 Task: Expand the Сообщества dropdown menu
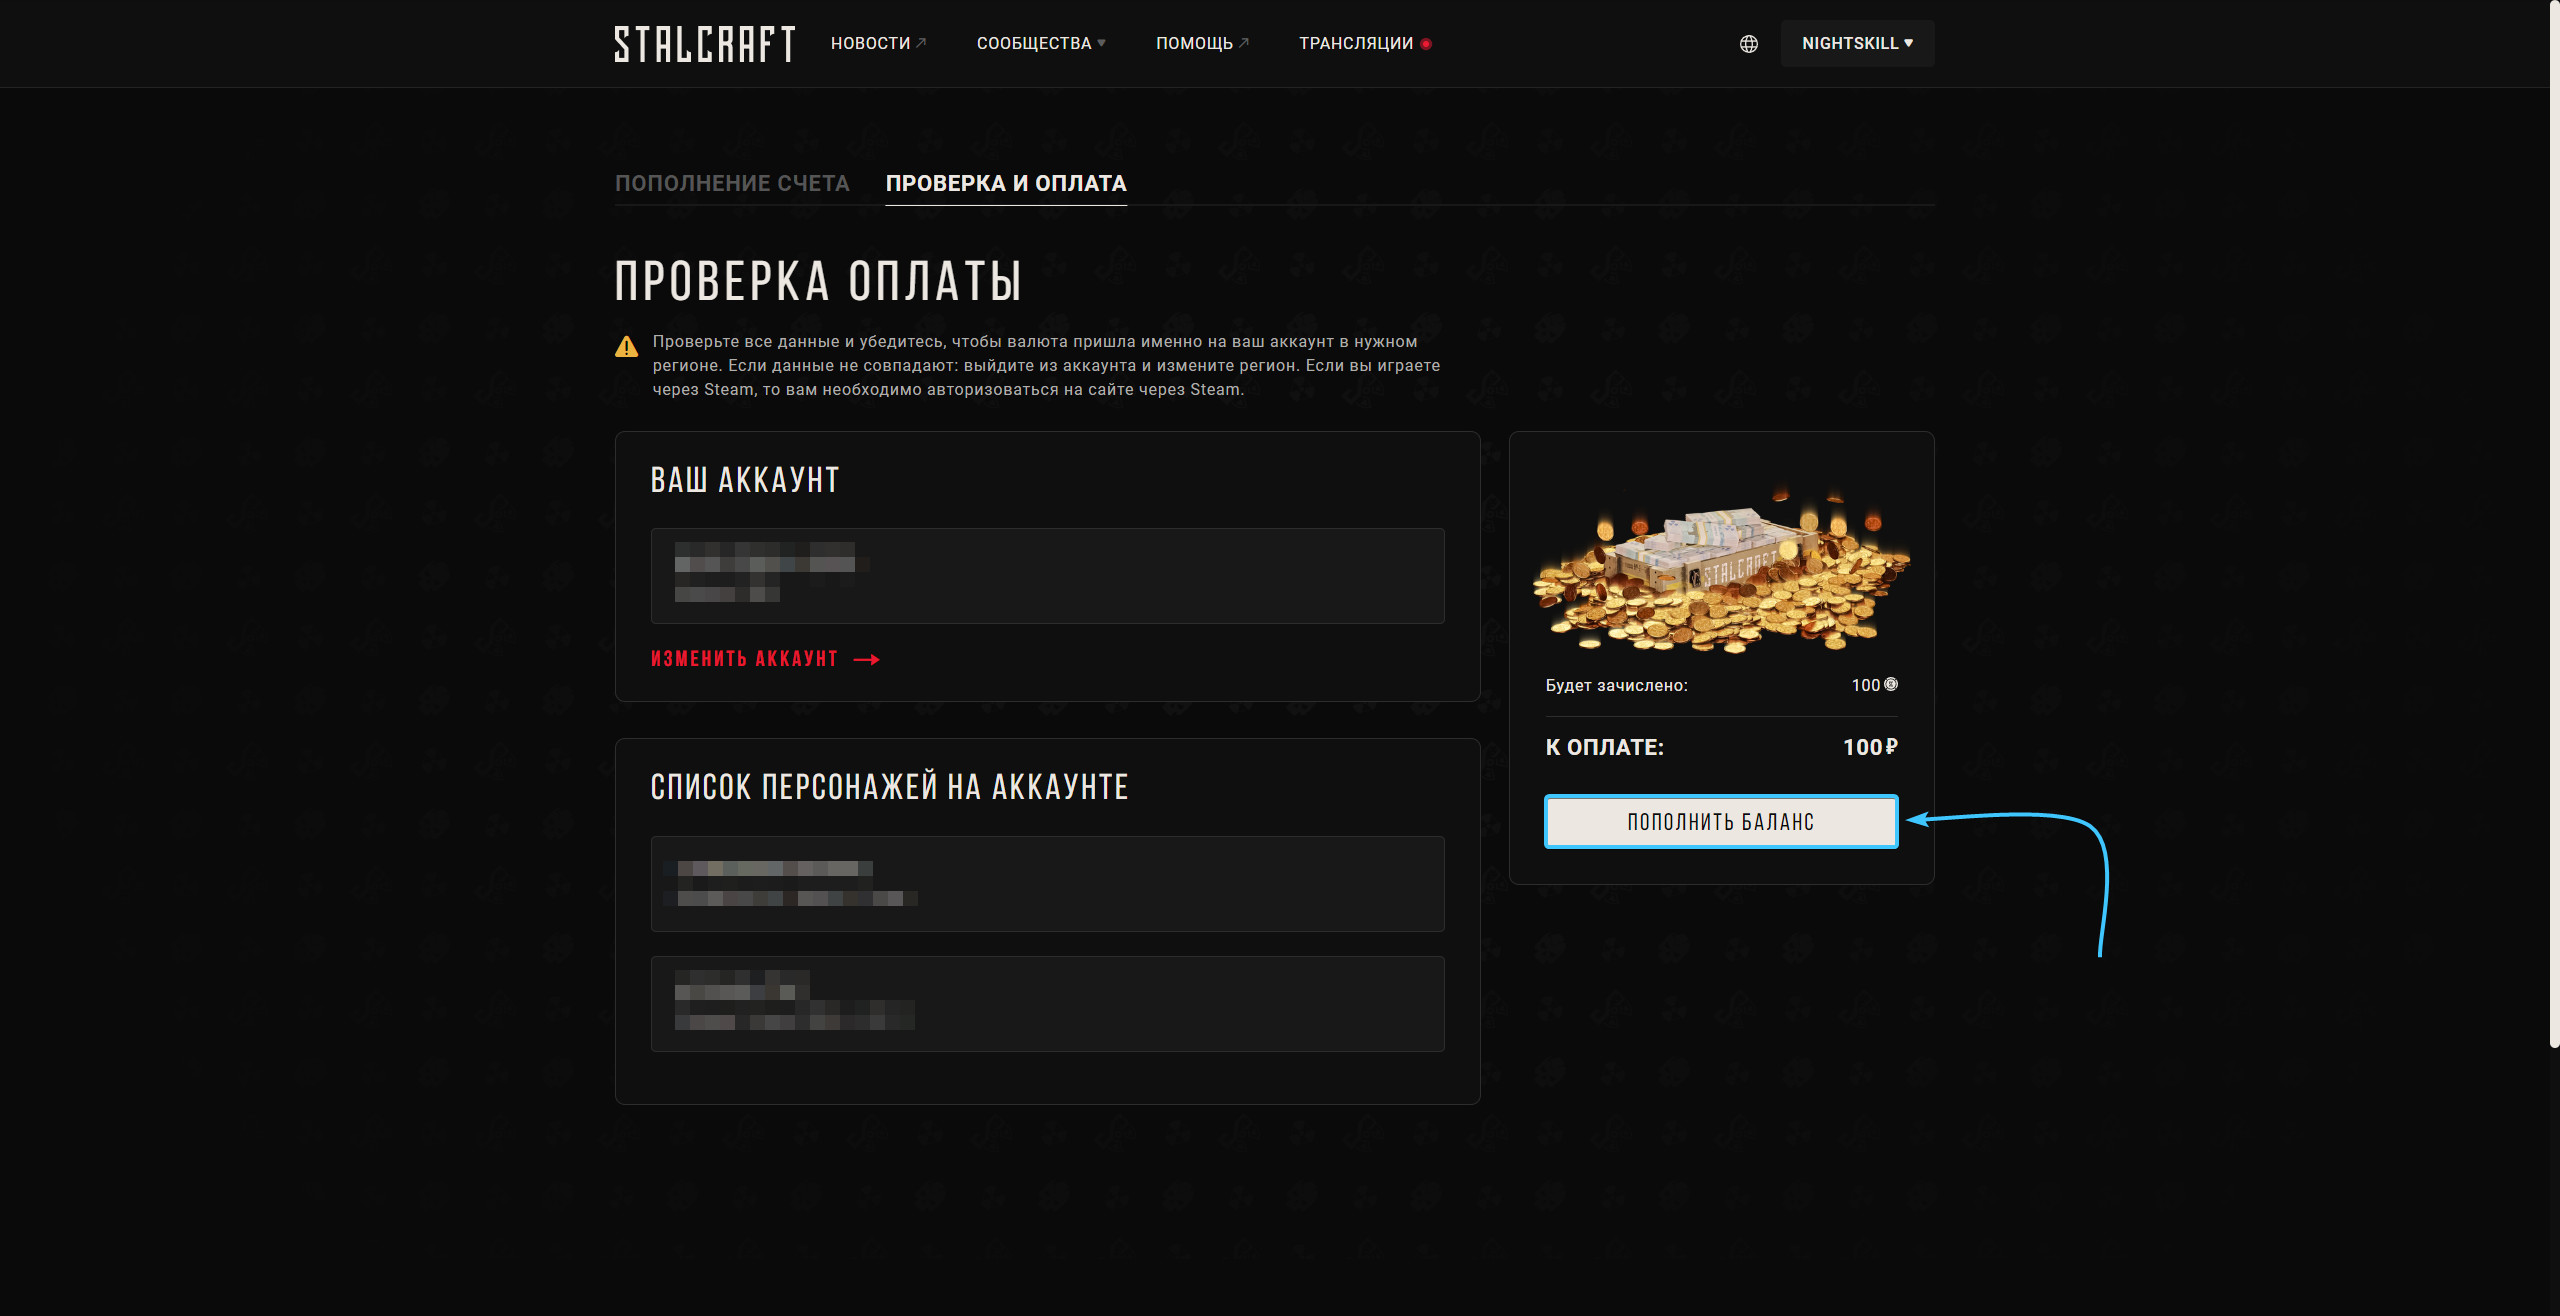coord(1040,44)
